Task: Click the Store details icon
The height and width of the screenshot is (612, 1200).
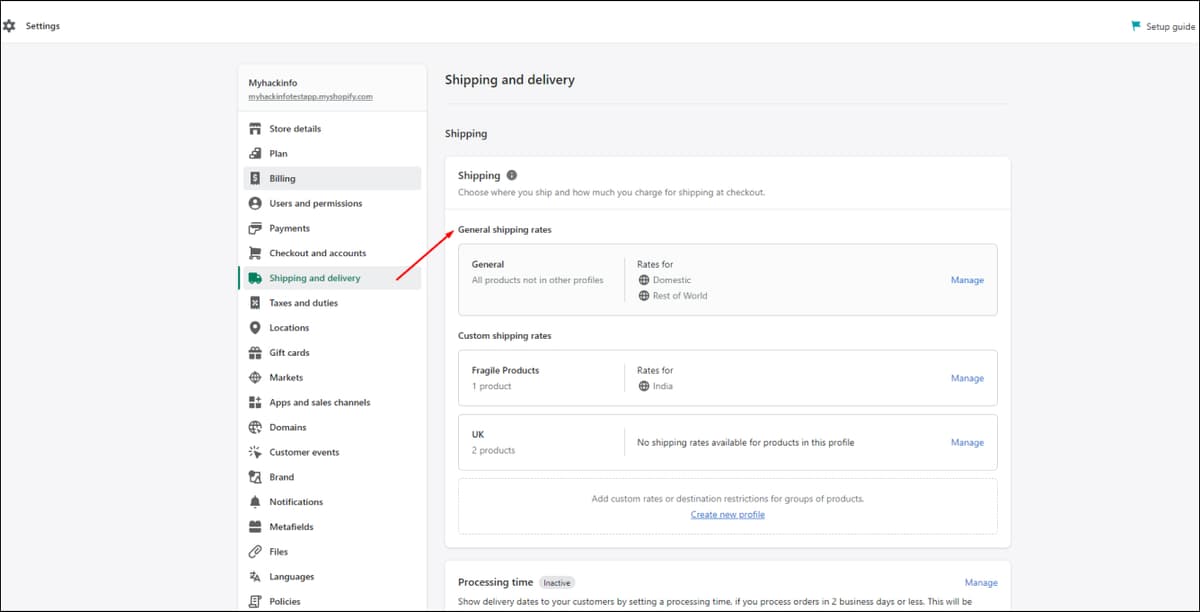Action: [x=255, y=129]
